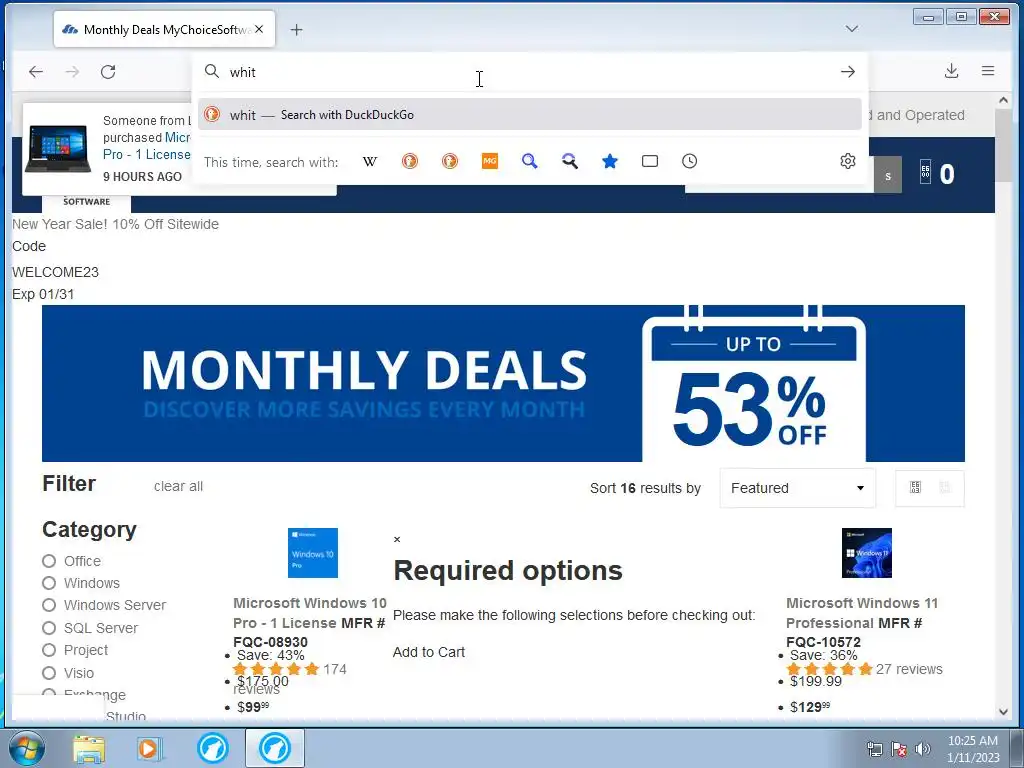This screenshot has width=1024, height=768.
Task: Click the network icon in the system tray
Action: coord(874,749)
